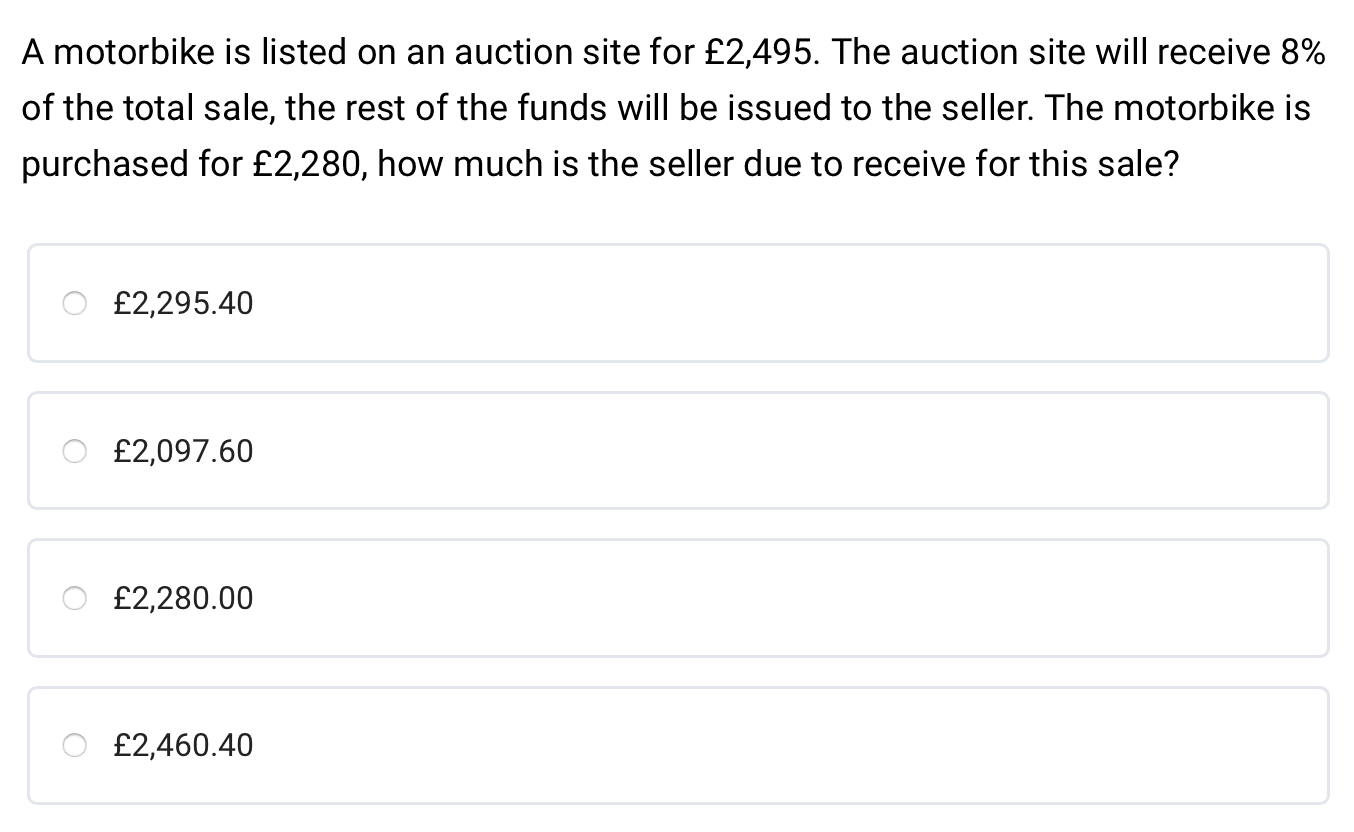Choose the £2,097.60 radio button
Viewport: 1354px width, 832px height.
pyautogui.click(x=77, y=452)
